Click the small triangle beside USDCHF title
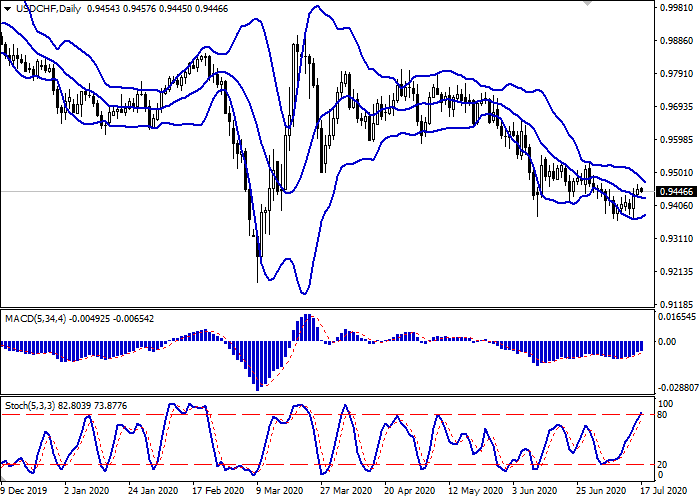 pyautogui.click(x=5, y=7)
